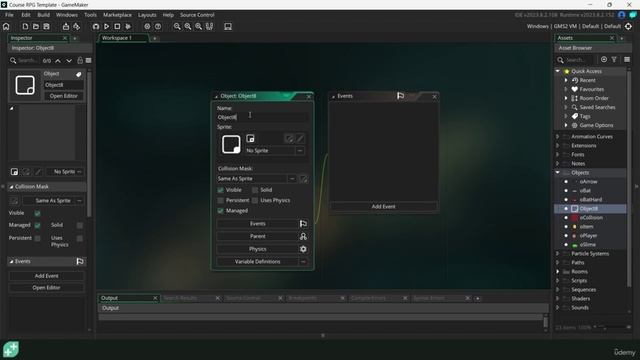The height and width of the screenshot is (360, 640).
Task: Toggle the Visible checkbox in the Object editor
Action: click(220, 190)
